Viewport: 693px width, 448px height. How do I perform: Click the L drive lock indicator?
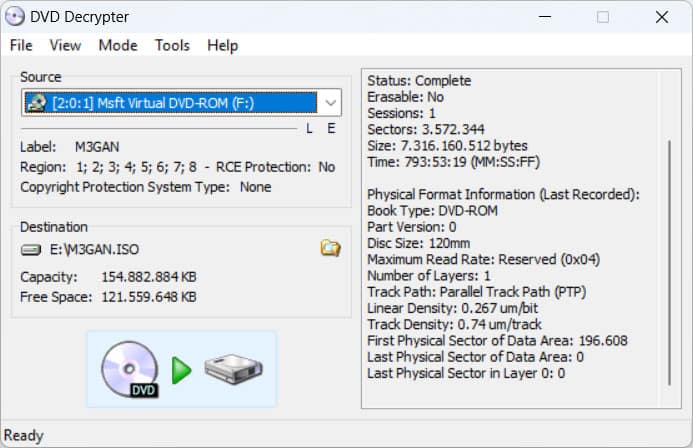(309, 129)
